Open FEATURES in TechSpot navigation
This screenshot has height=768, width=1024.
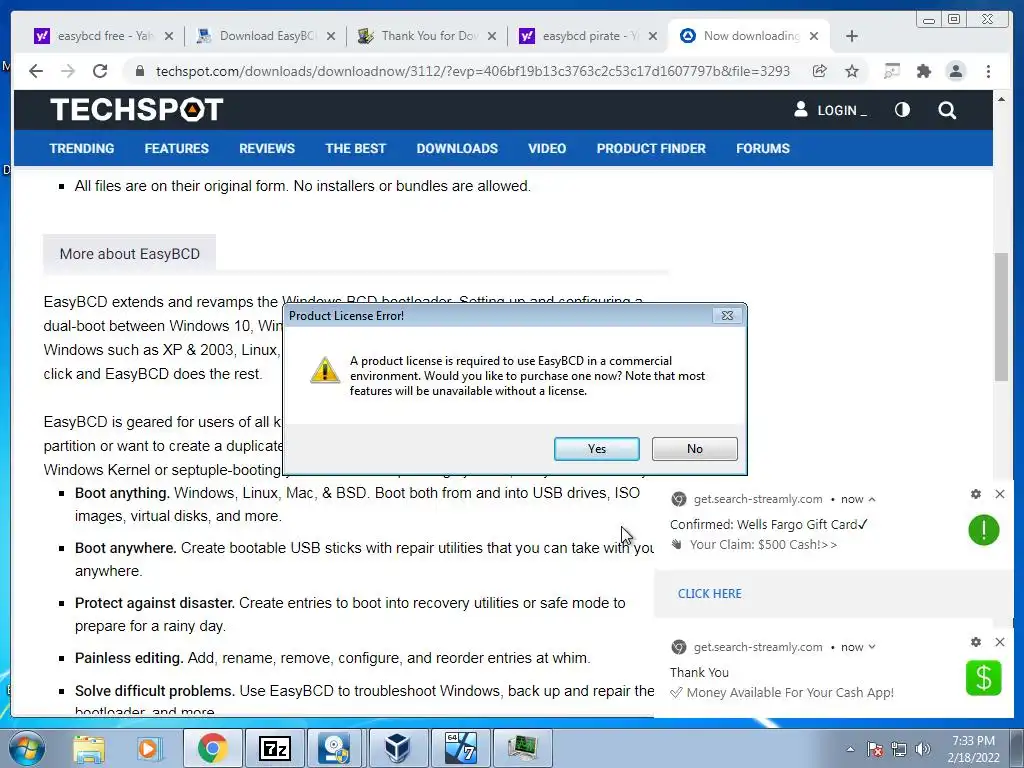tap(176, 148)
